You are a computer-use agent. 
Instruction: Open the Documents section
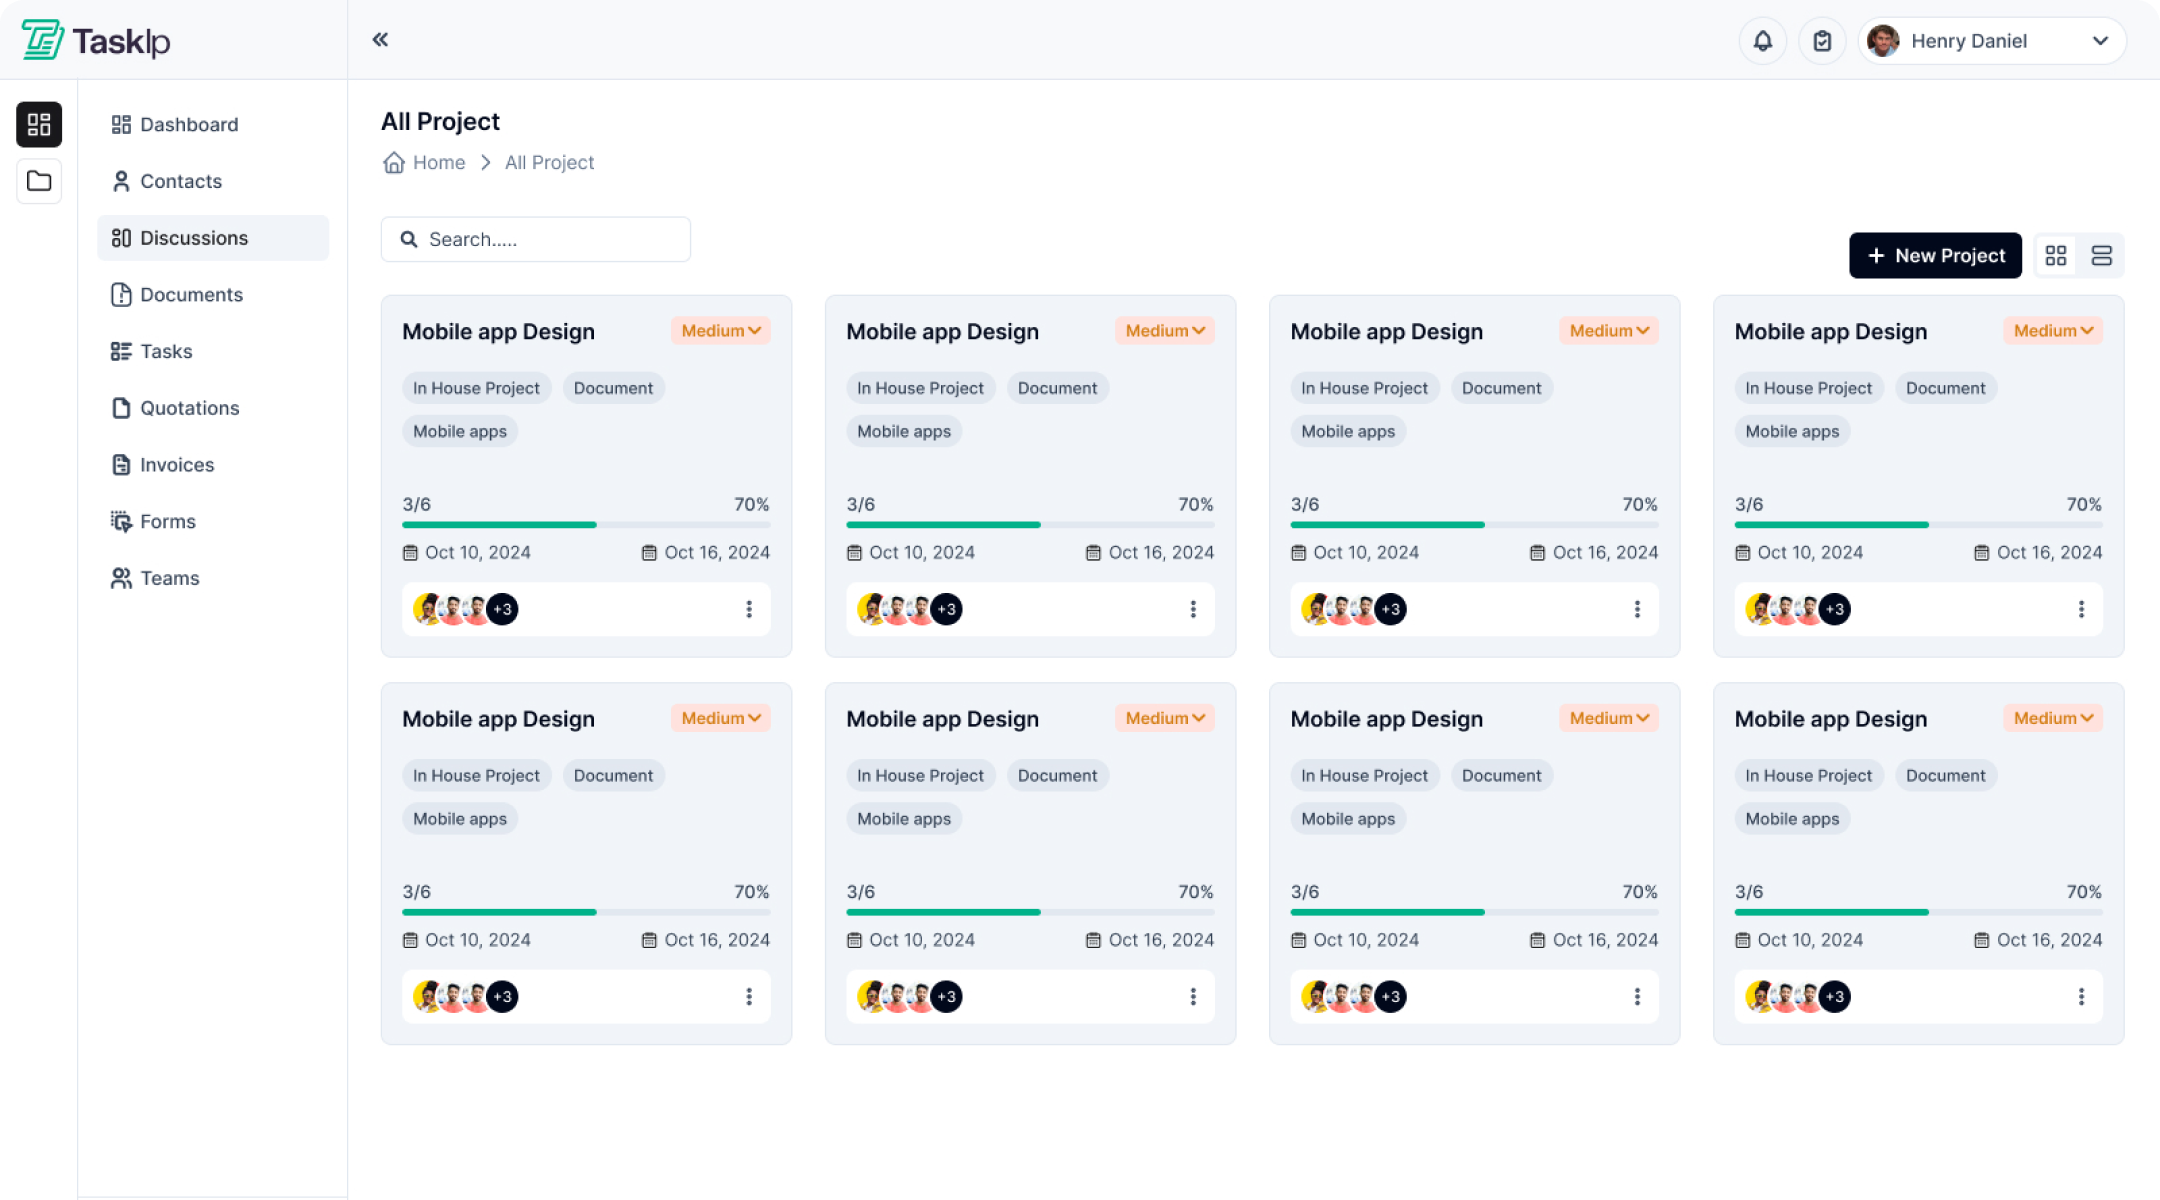191,294
